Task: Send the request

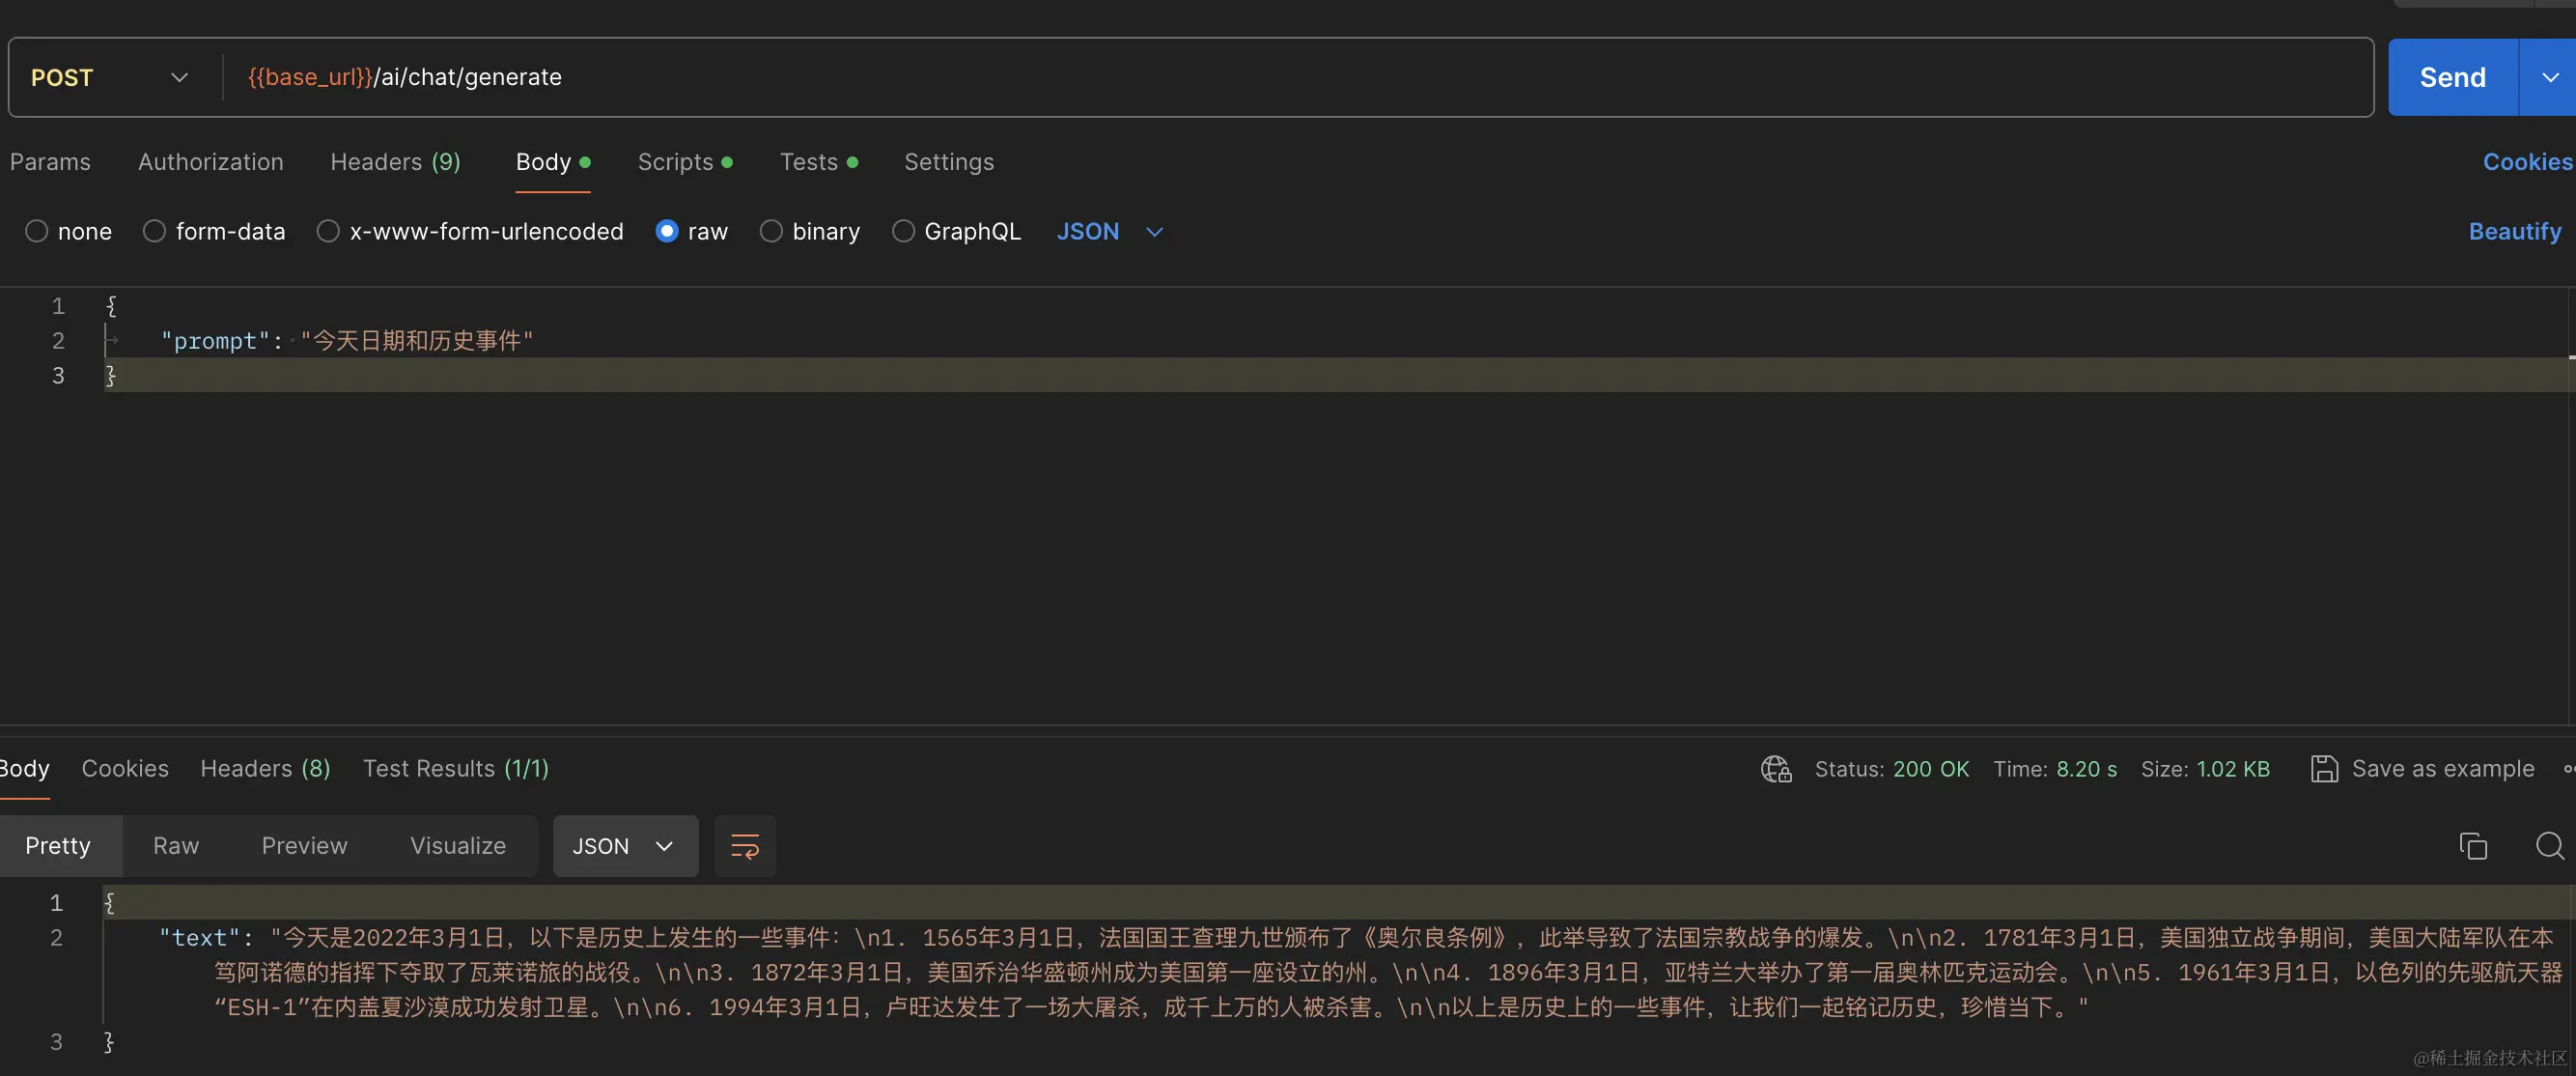Action: pyautogui.click(x=2451, y=77)
